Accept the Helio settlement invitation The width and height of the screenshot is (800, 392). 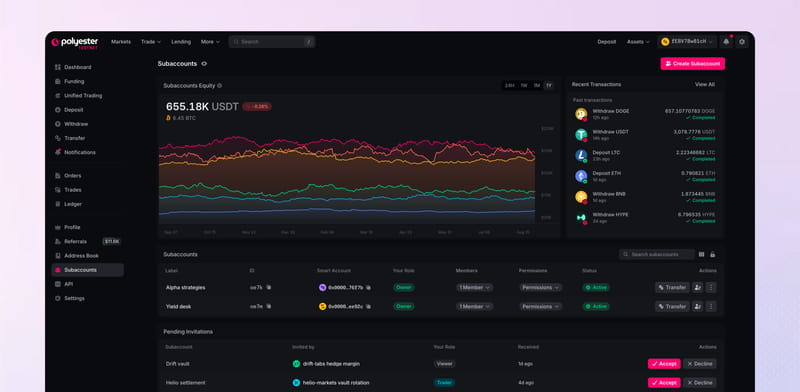pyautogui.click(x=664, y=383)
